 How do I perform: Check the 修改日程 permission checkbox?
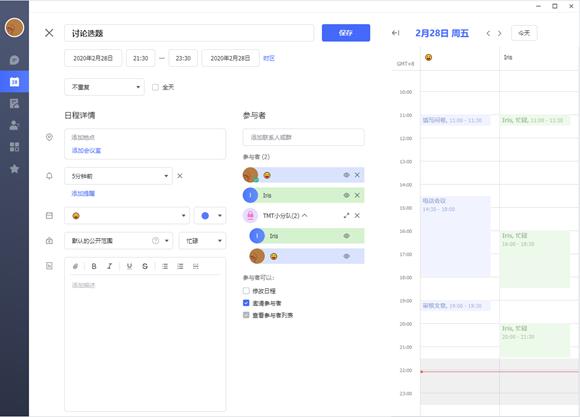coord(246,290)
